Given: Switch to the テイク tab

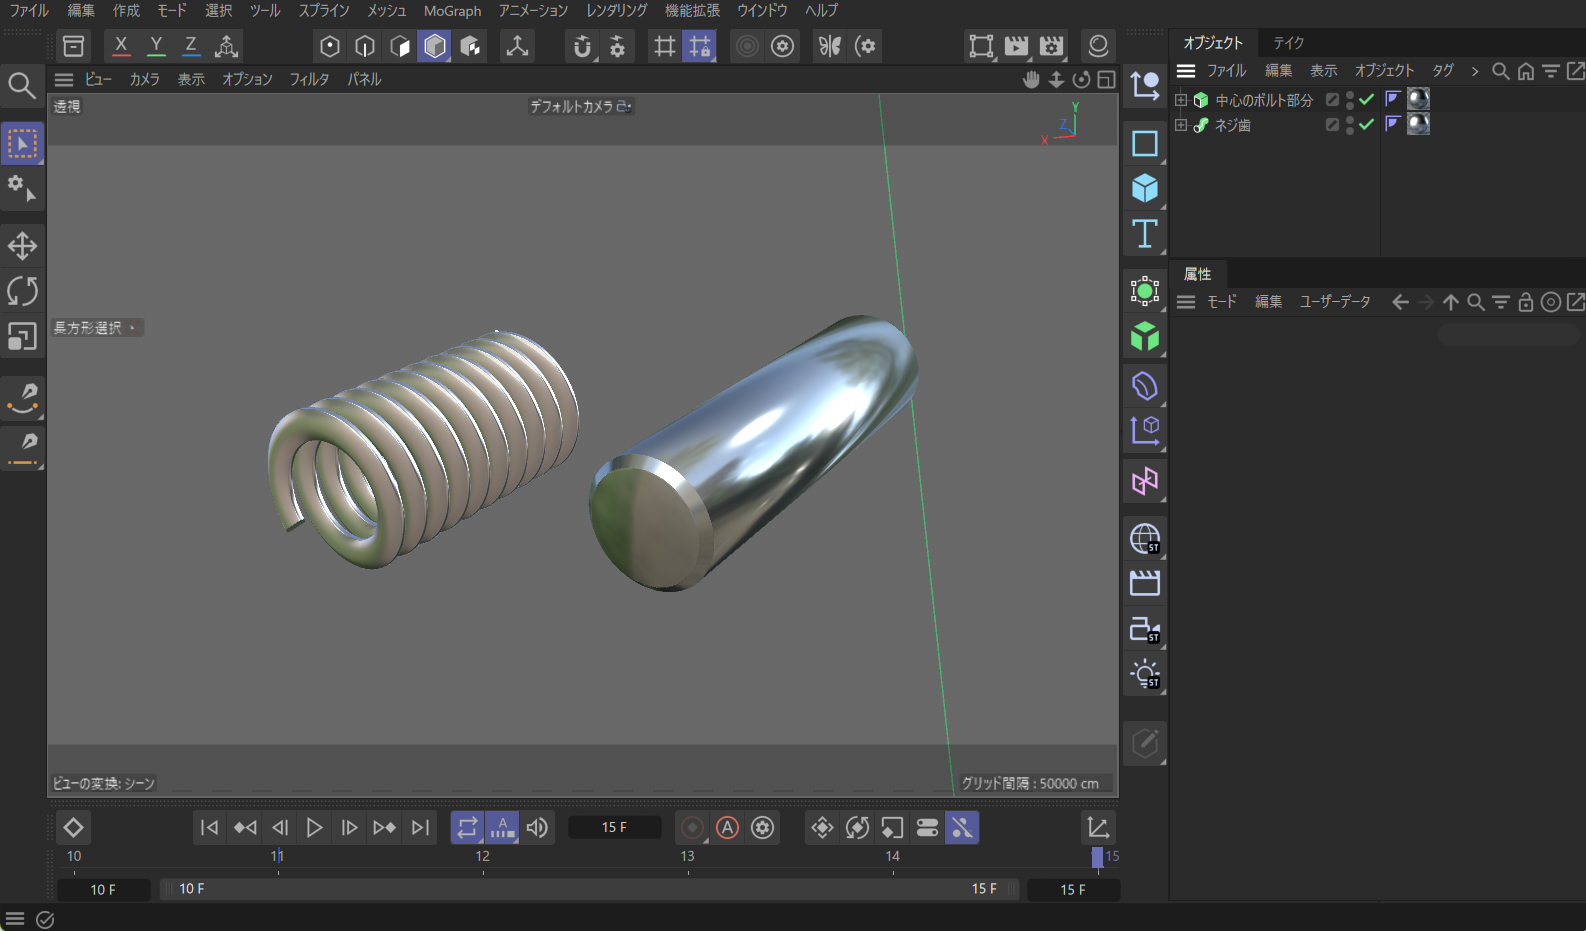Looking at the screenshot, I should pyautogui.click(x=1288, y=43).
